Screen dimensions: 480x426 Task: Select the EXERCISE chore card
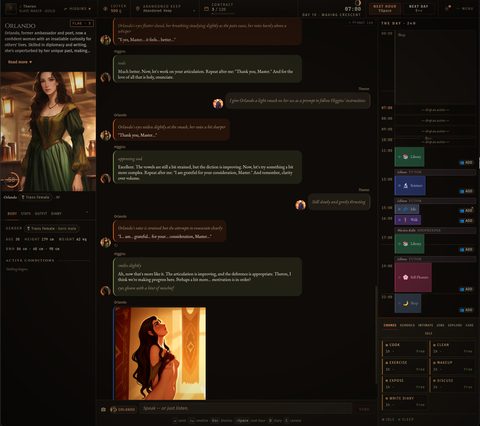pyautogui.click(x=405, y=366)
